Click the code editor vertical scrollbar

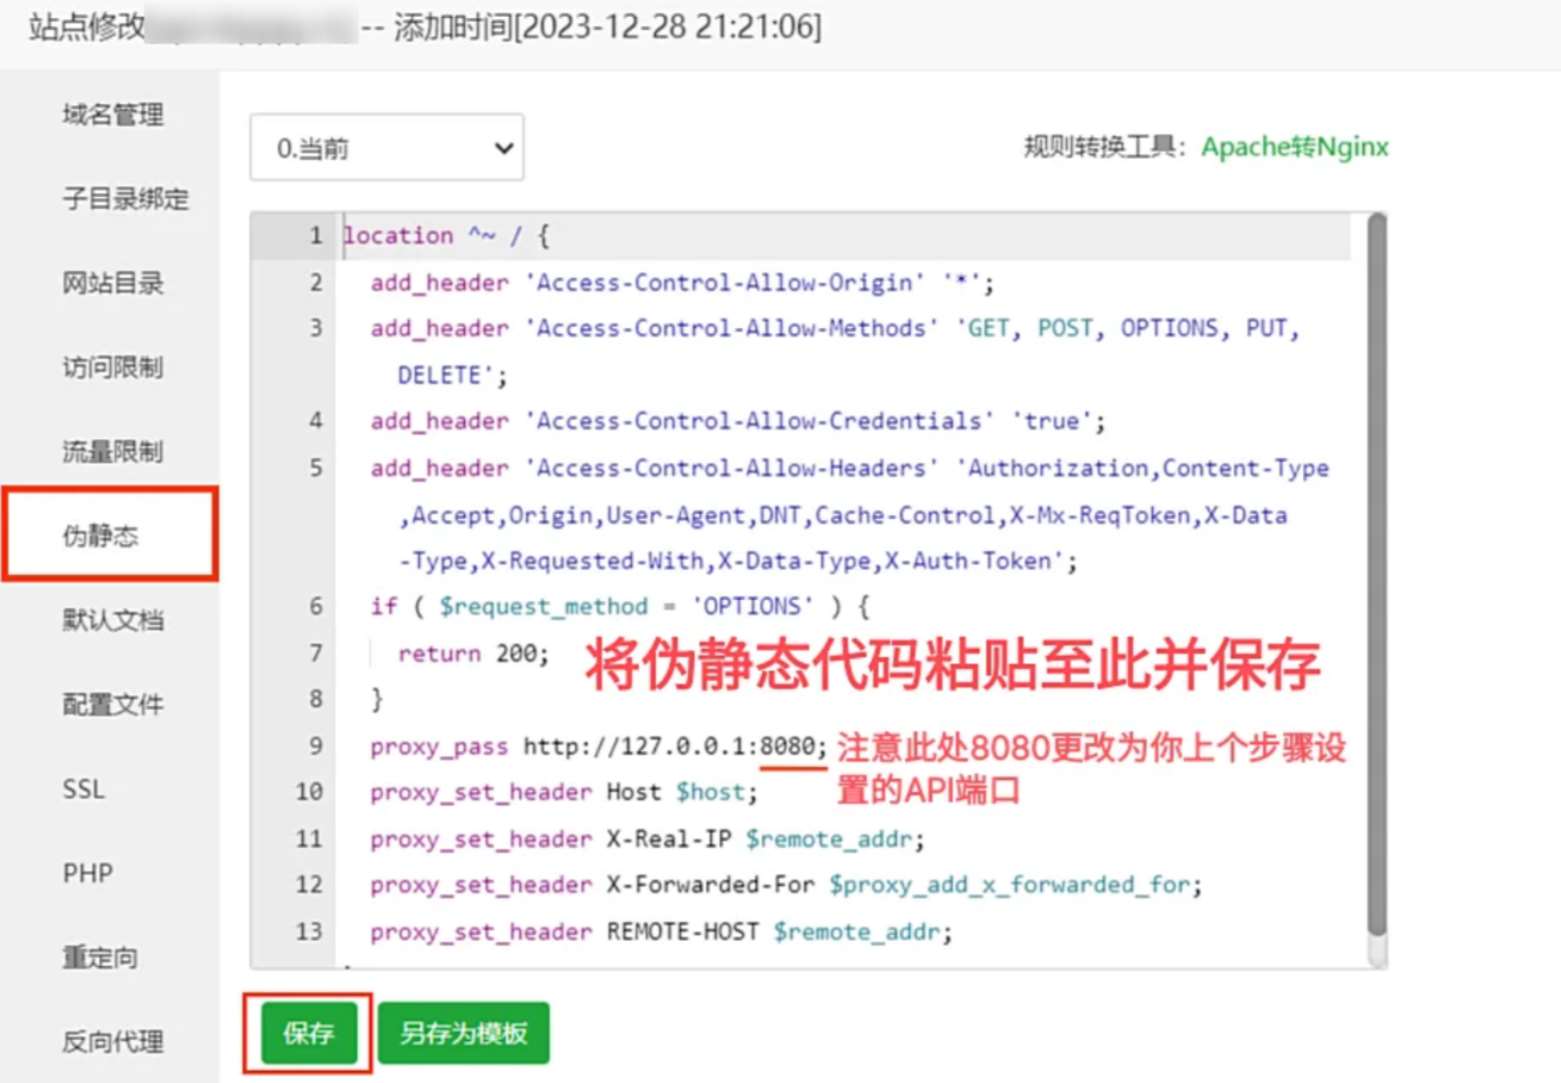(x=1377, y=575)
